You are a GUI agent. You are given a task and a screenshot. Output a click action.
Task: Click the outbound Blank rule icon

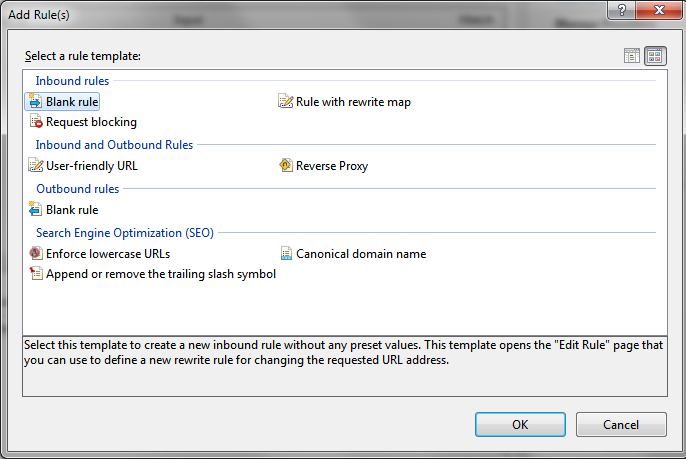click(35, 209)
